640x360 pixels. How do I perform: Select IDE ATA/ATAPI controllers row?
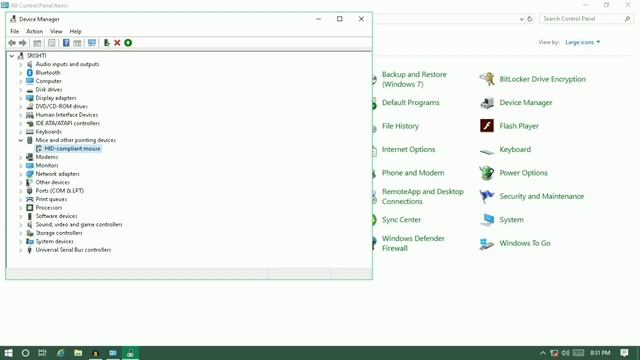pos(67,123)
